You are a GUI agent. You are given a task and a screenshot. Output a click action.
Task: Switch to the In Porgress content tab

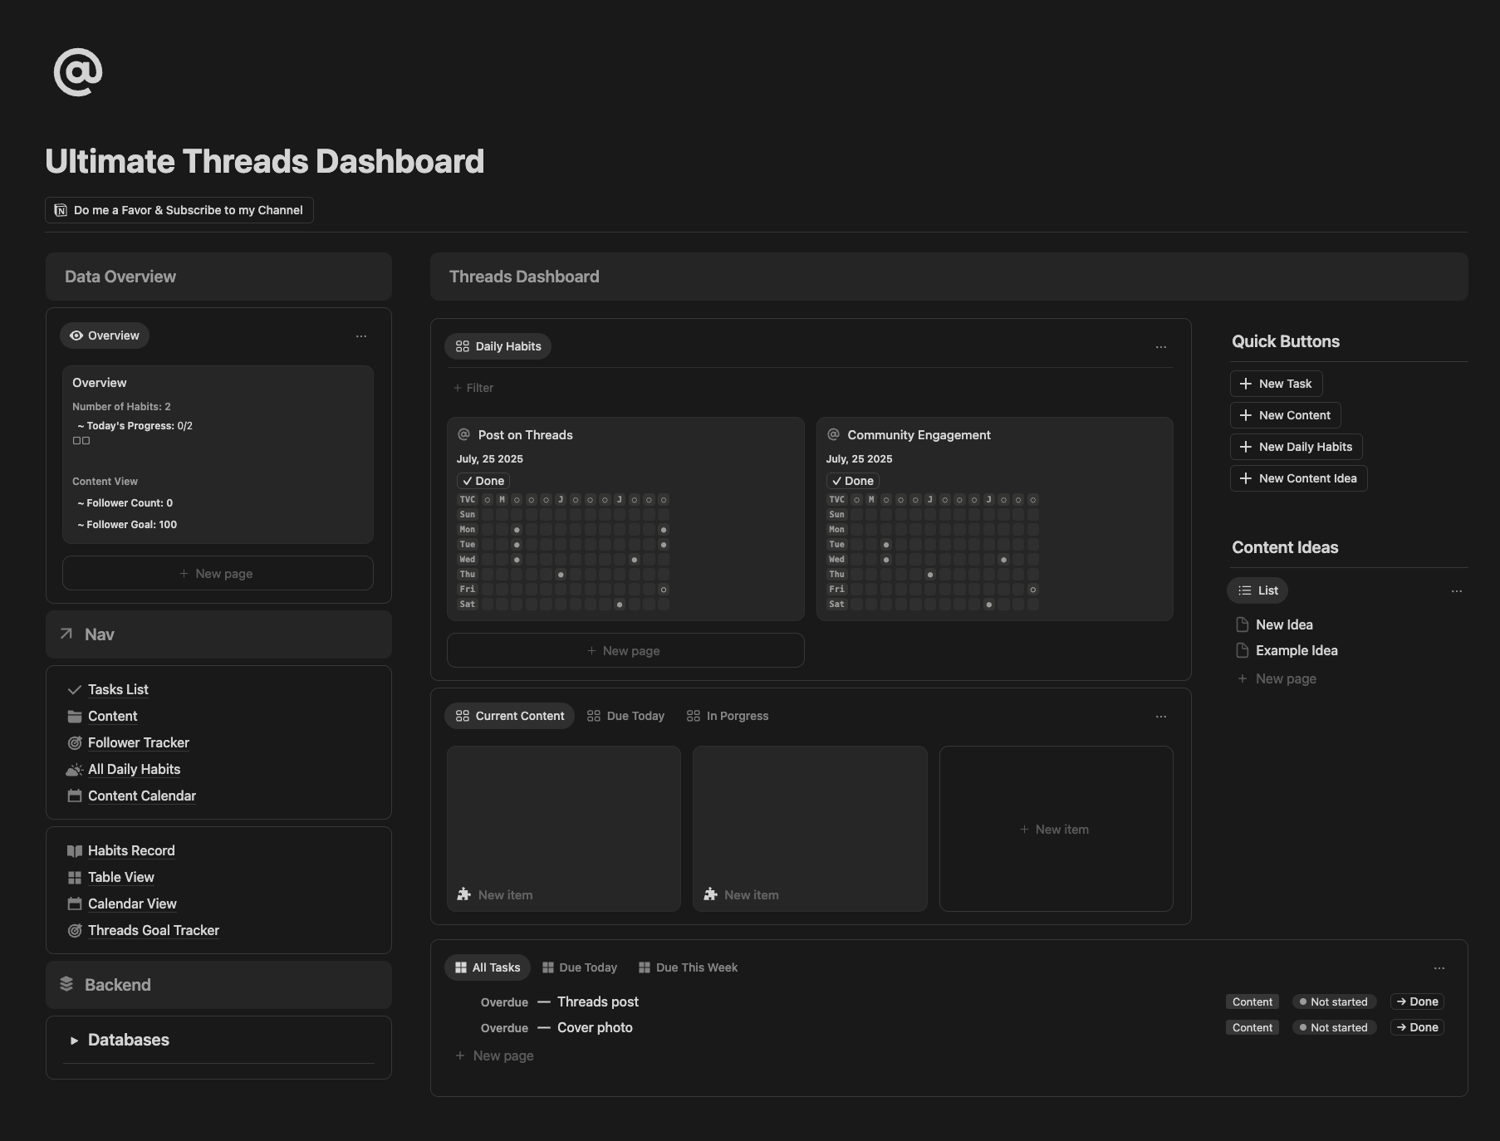(728, 716)
